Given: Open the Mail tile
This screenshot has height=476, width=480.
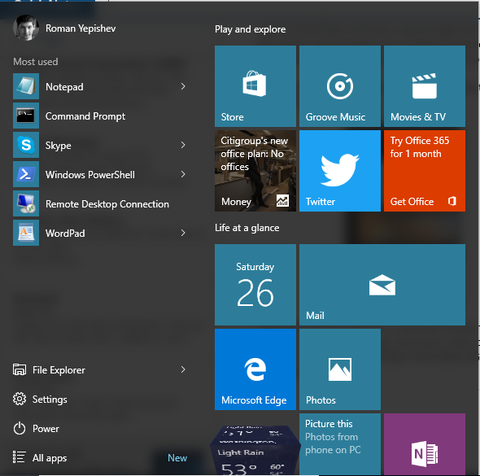Looking at the screenshot, I should coord(382,285).
